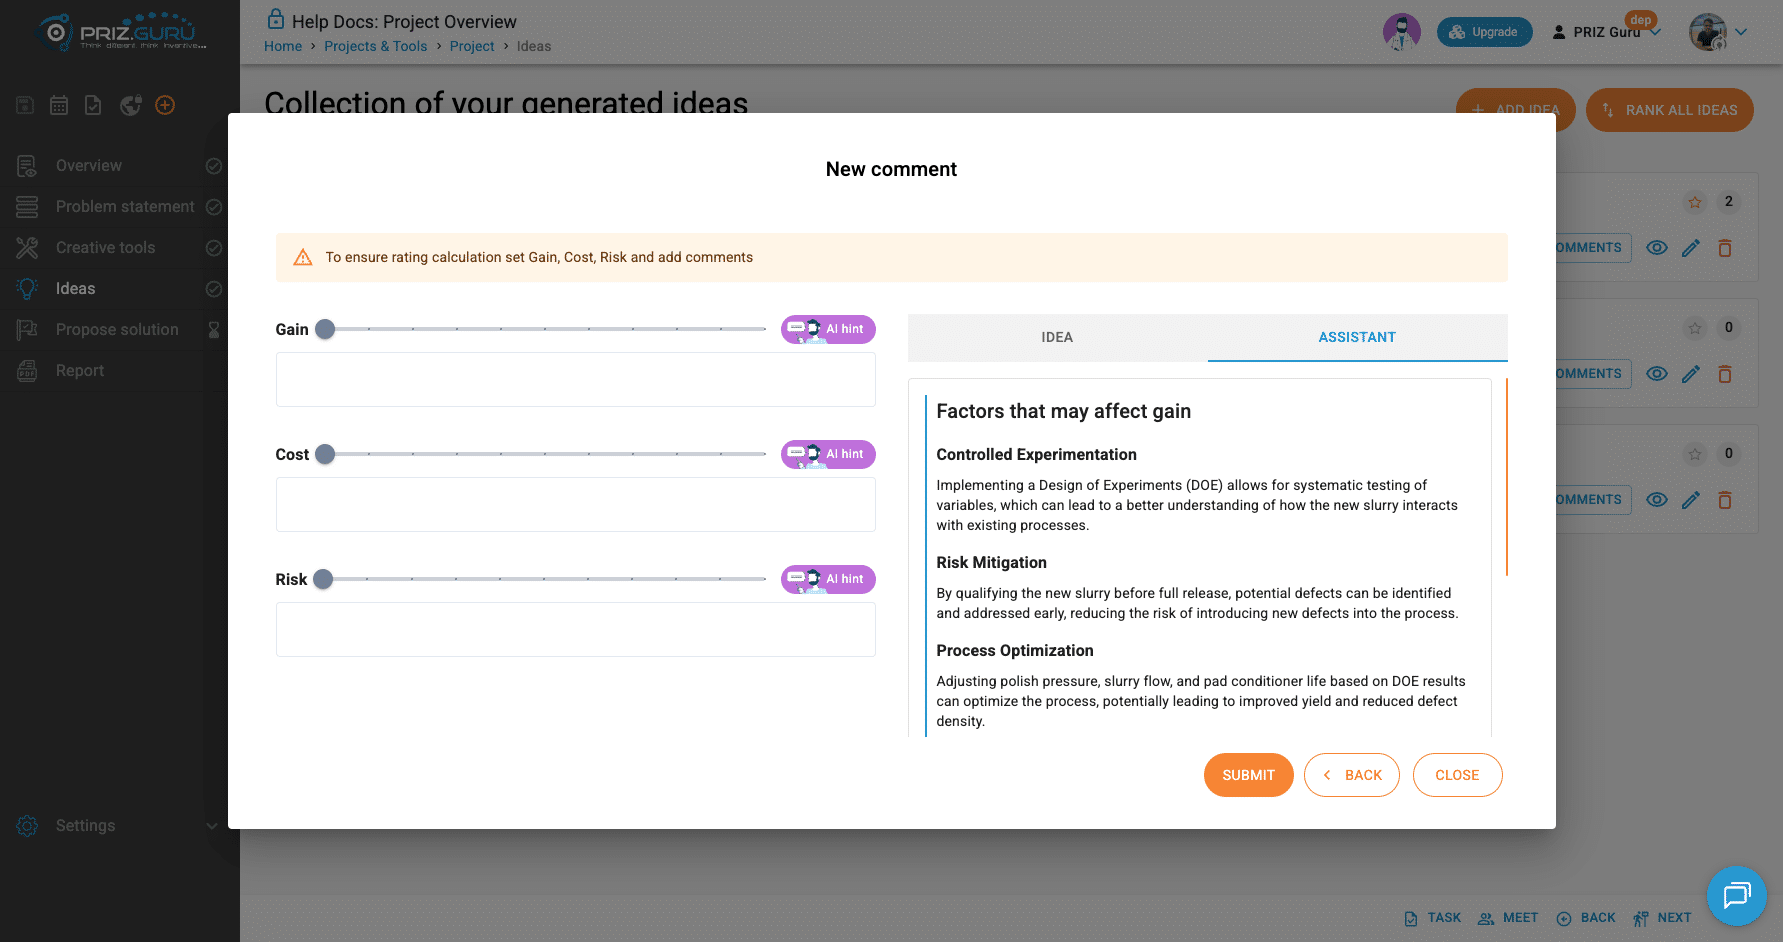Get AI hint for Cost
The height and width of the screenshot is (942, 1783).
coord(828,454)
